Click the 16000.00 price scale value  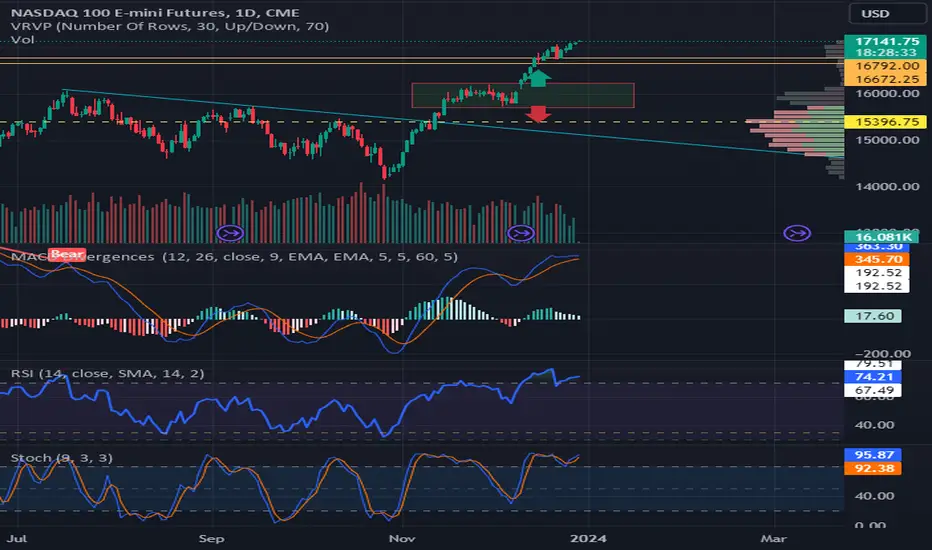pos(887,93)
